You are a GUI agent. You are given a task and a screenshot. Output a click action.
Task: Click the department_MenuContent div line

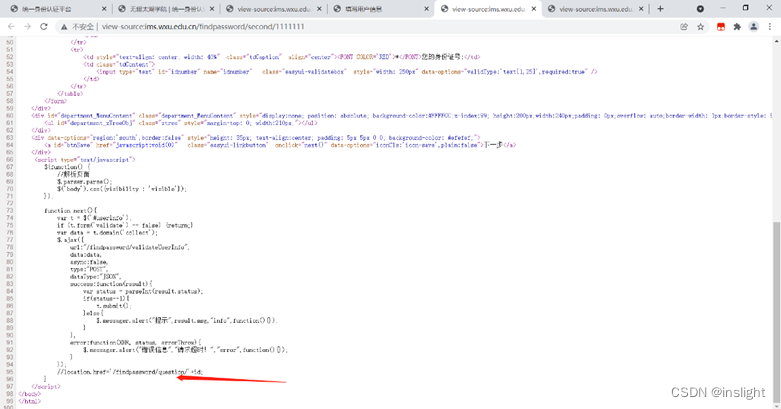[x=401, y=116]
